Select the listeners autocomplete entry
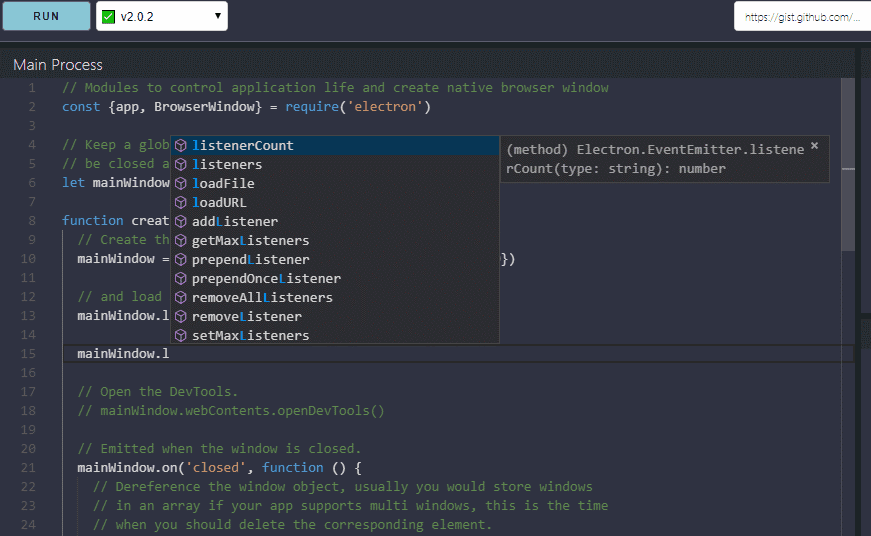This screenshot has width=871, height=536. [227, 165]
